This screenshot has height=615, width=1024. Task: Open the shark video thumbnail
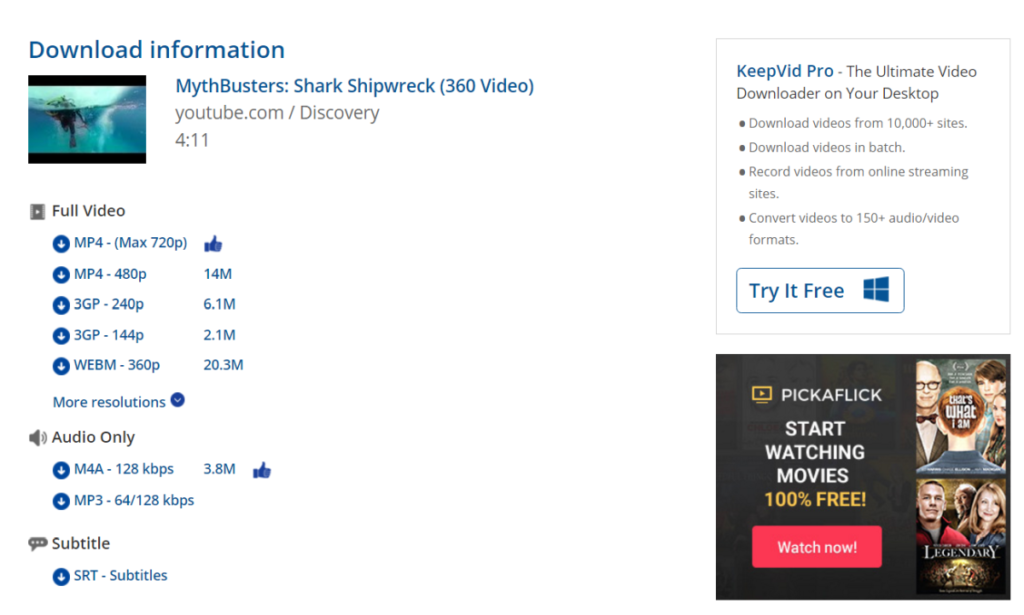point(87,119)
